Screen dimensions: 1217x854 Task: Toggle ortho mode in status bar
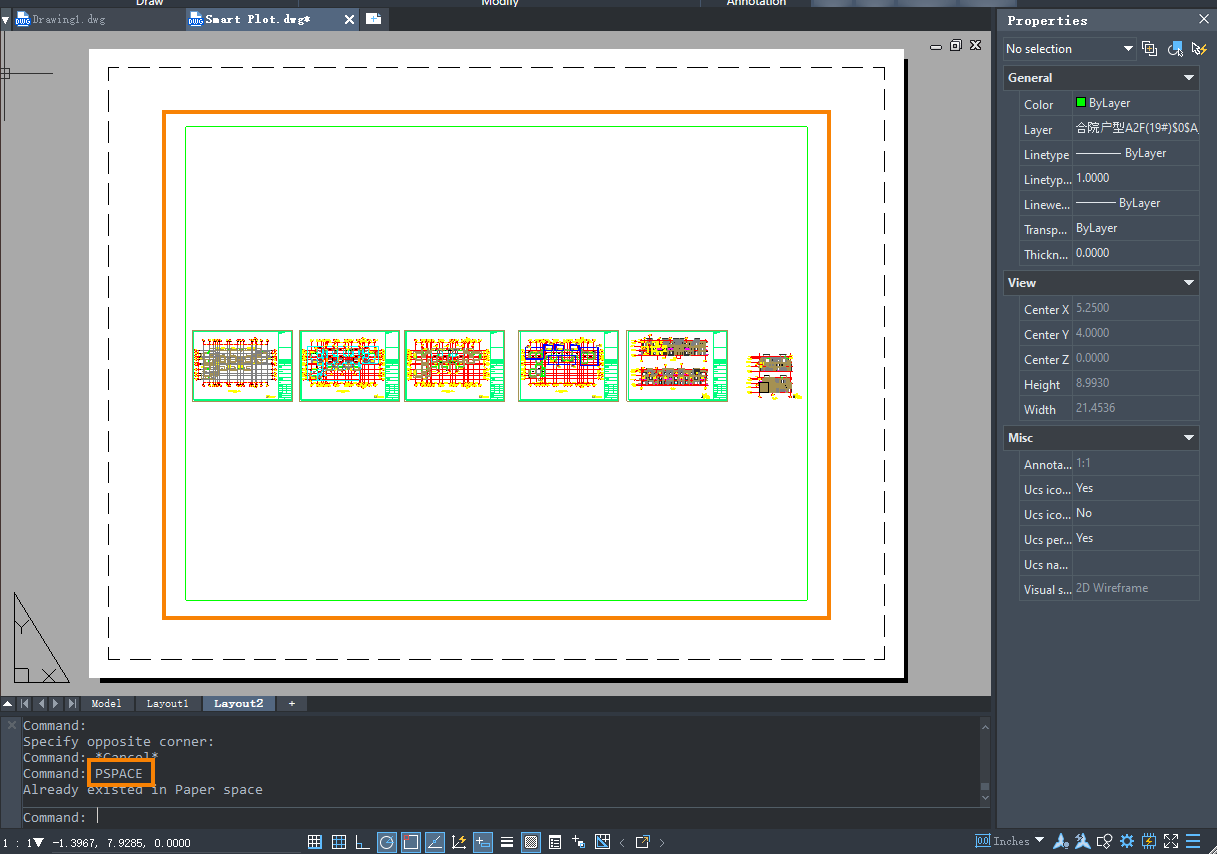tap(362, 842)
